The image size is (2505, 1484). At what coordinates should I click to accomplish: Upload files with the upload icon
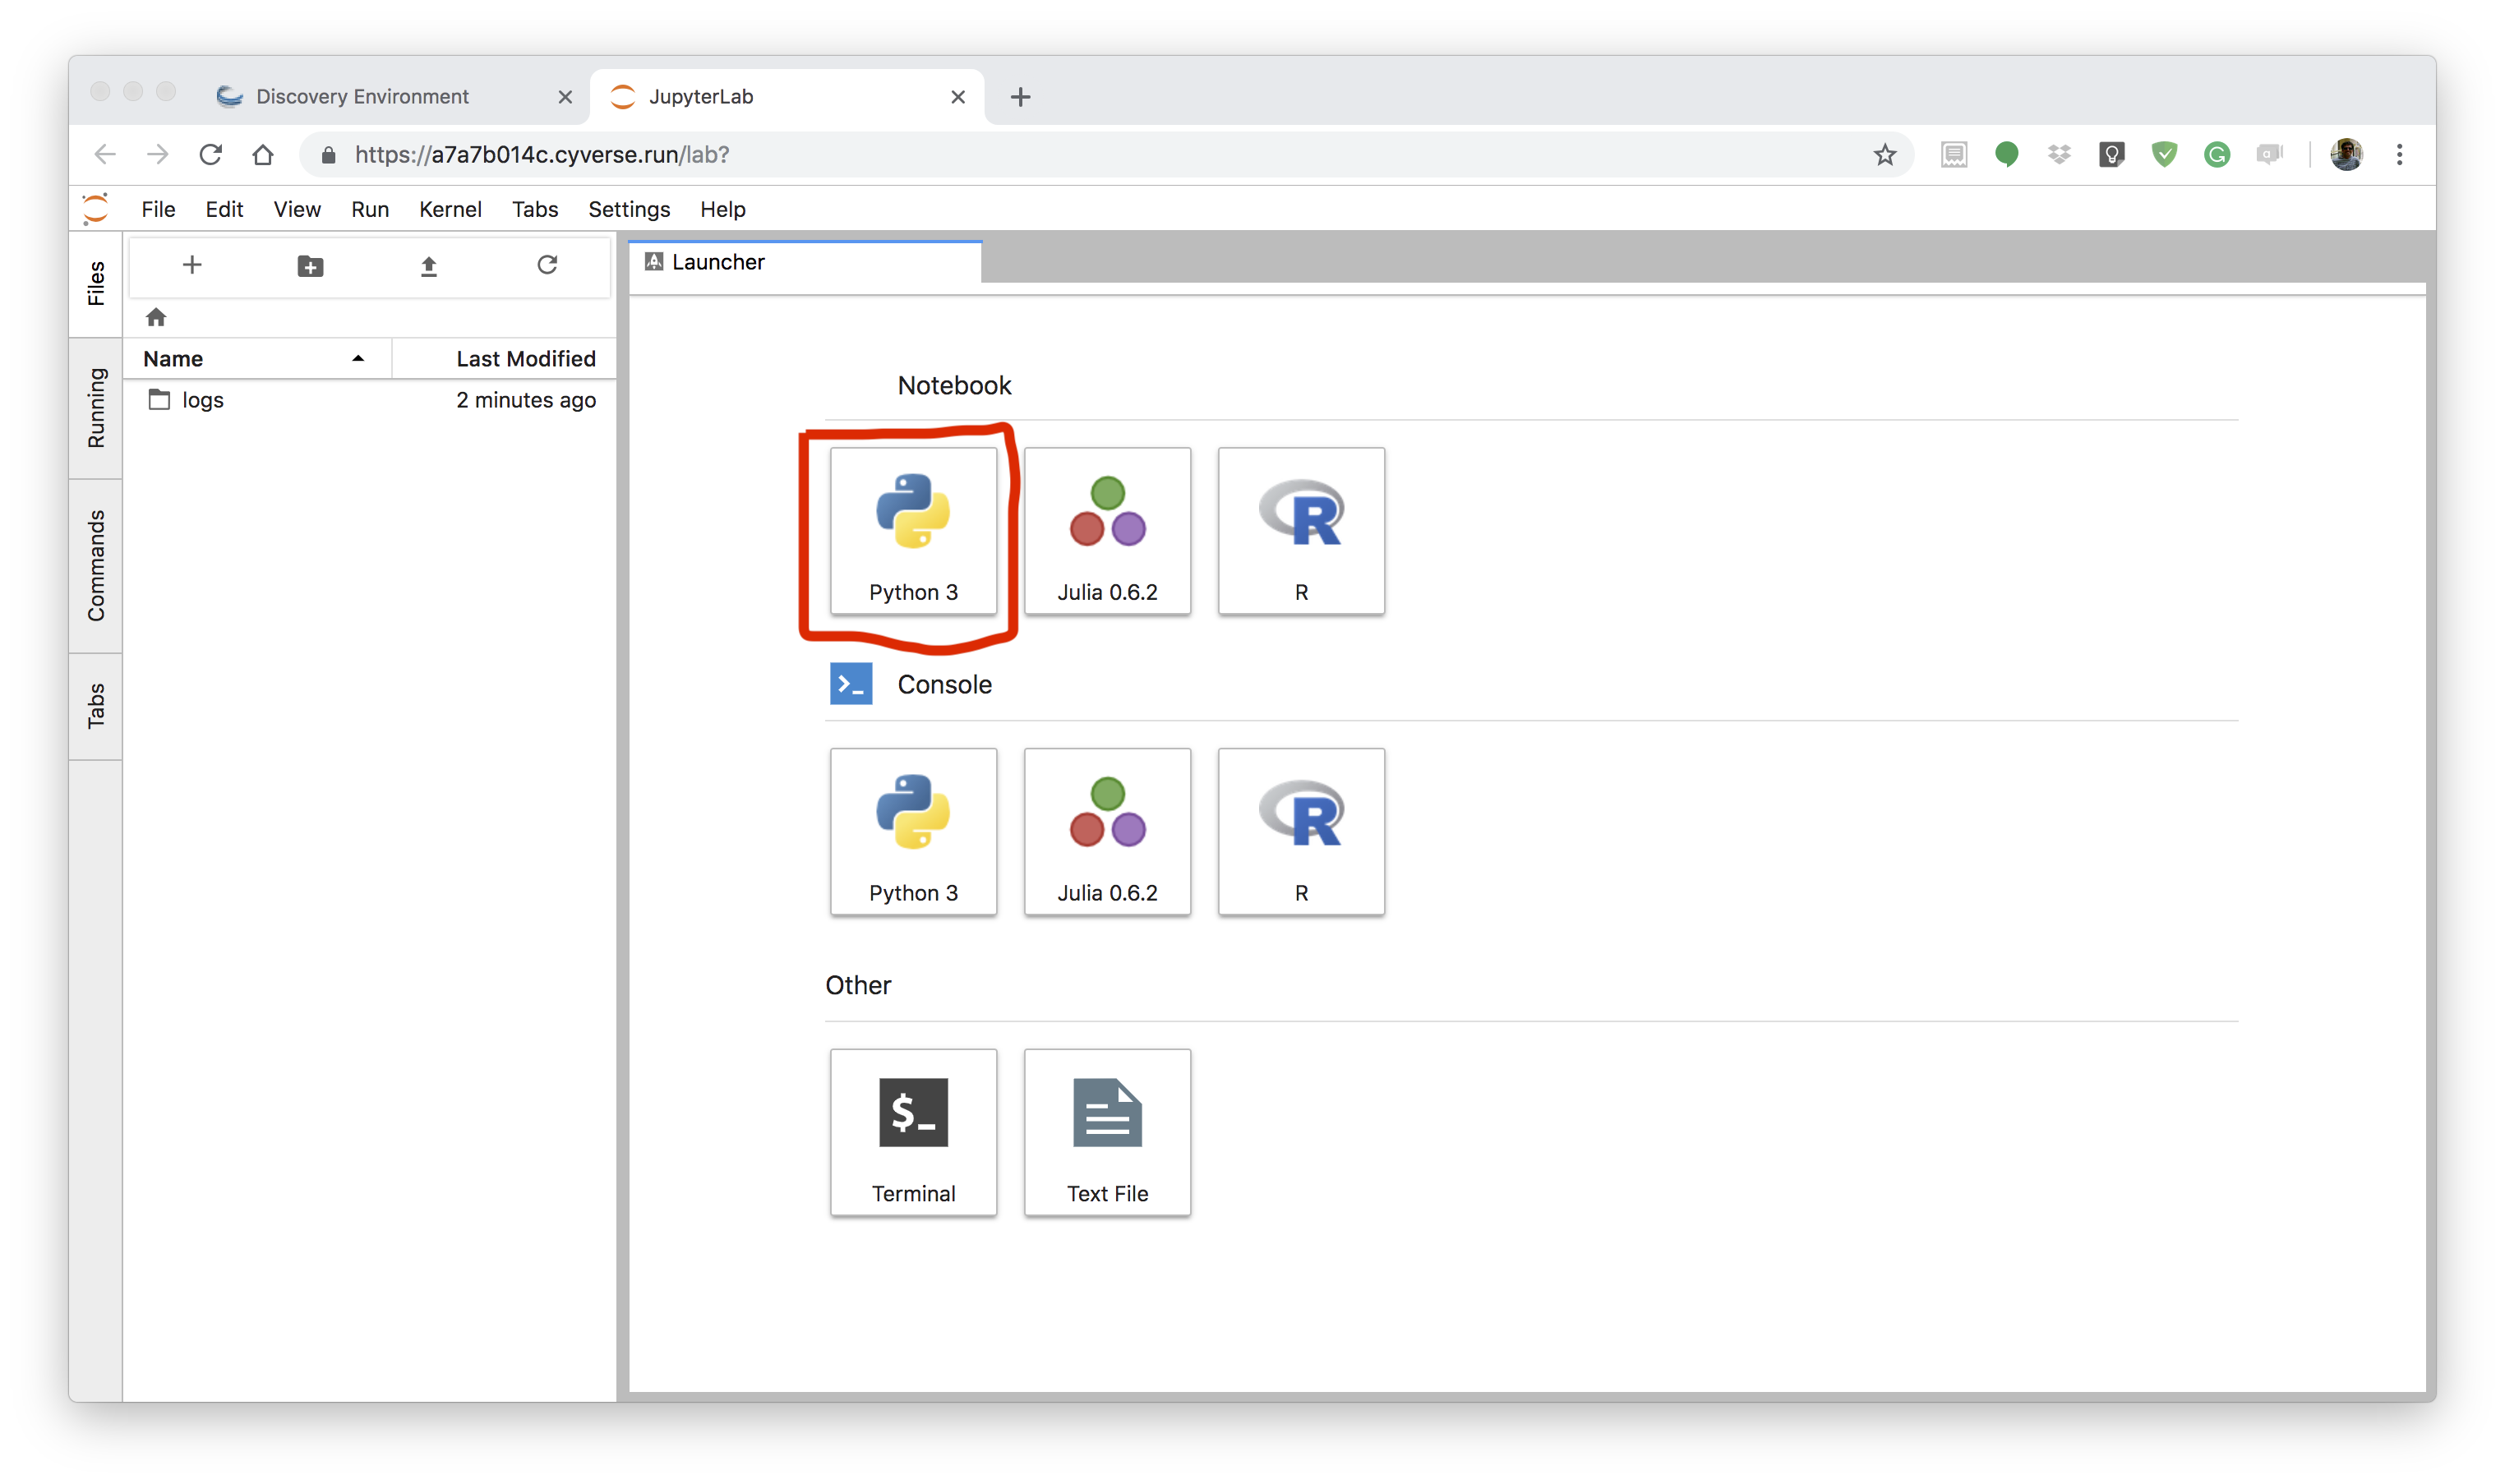(429, 265)
